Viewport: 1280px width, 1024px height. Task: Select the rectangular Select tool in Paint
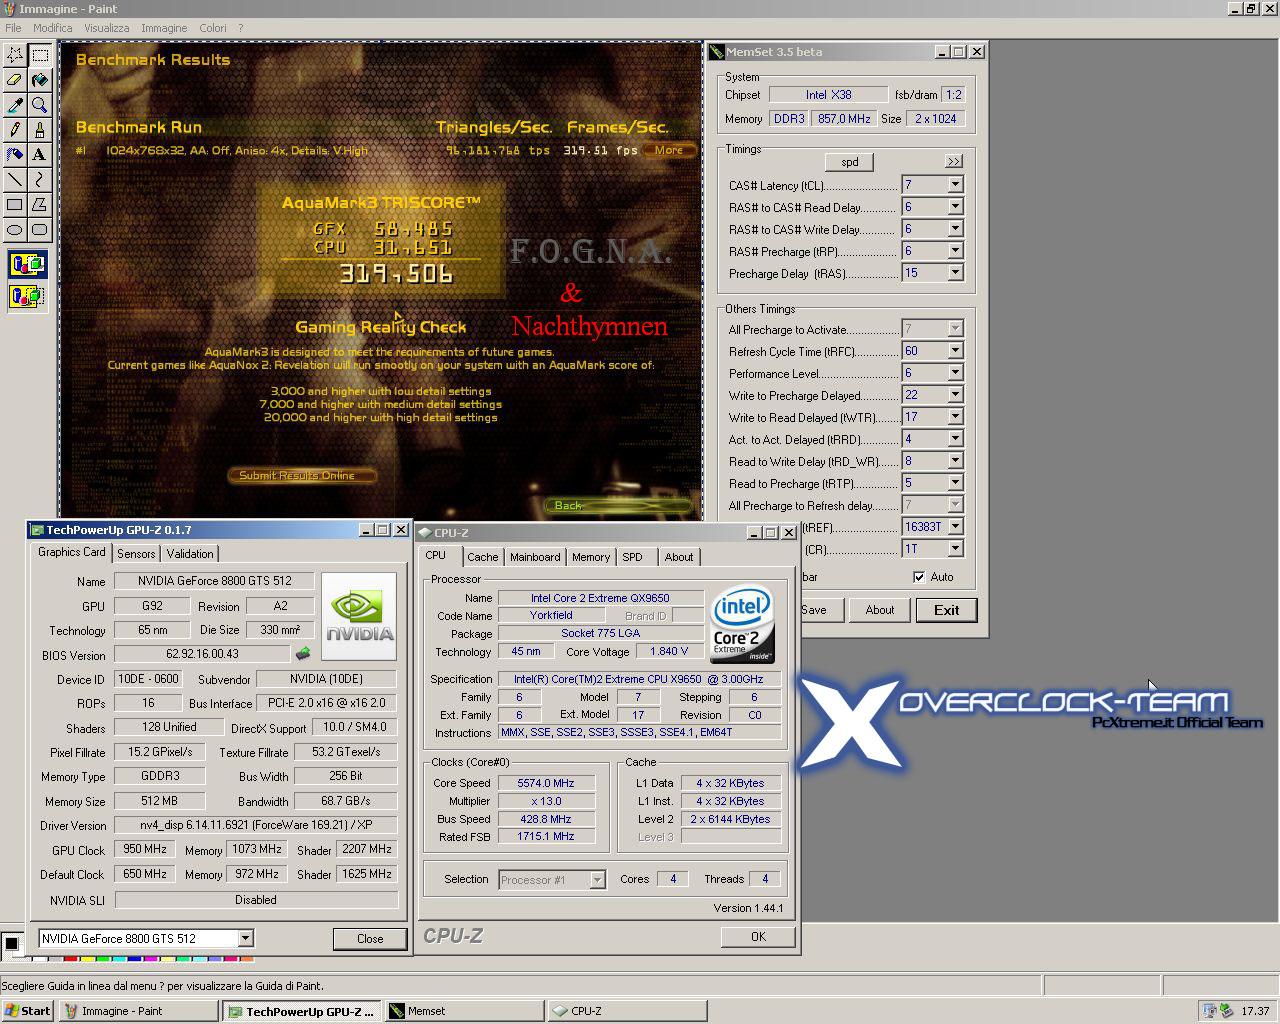point(40,55)
